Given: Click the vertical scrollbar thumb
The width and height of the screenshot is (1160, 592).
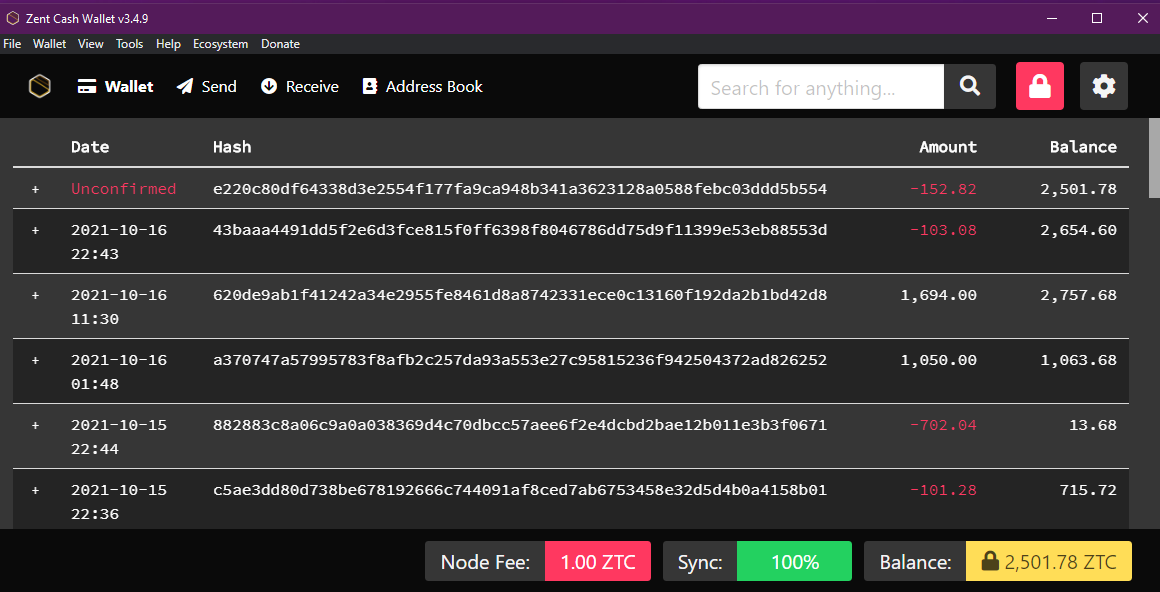Looking at the screenshot, I should coord(1154,157).
